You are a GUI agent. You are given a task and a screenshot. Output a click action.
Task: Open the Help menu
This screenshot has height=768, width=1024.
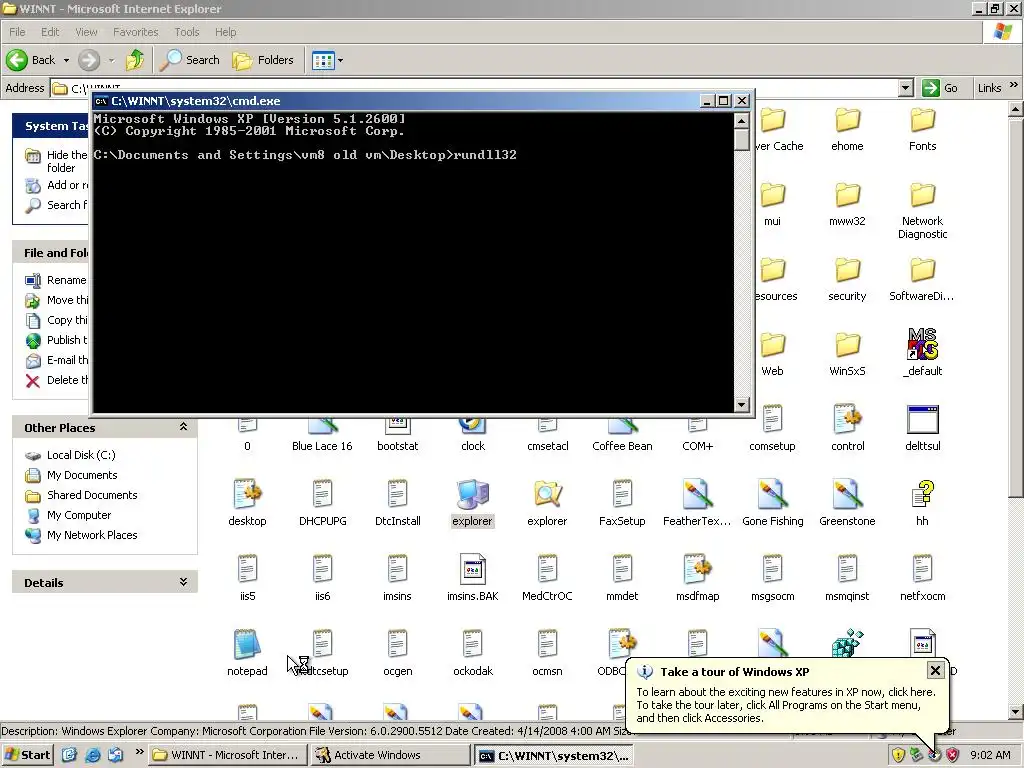(x=225, y=32)
